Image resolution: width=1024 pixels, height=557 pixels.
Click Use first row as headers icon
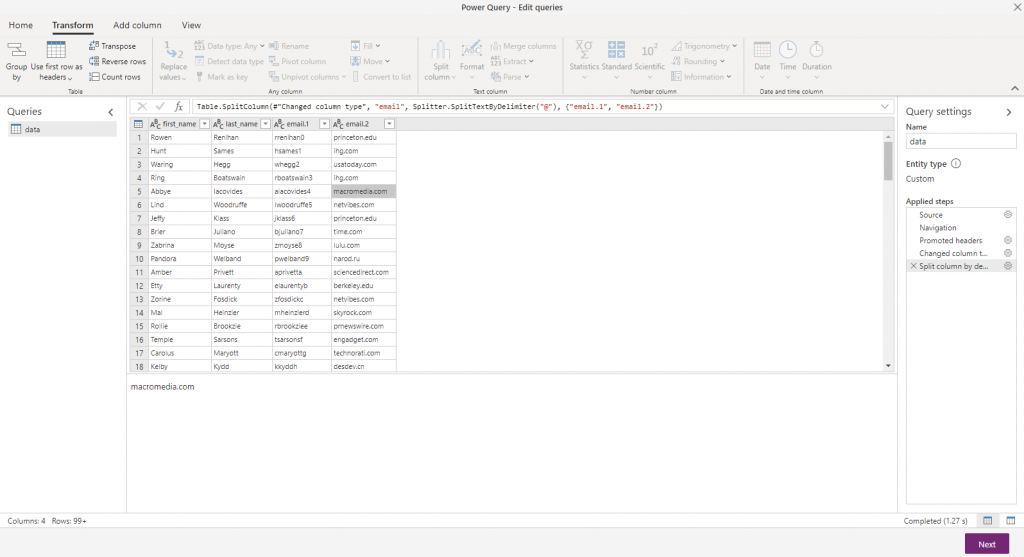coord(56,50)
